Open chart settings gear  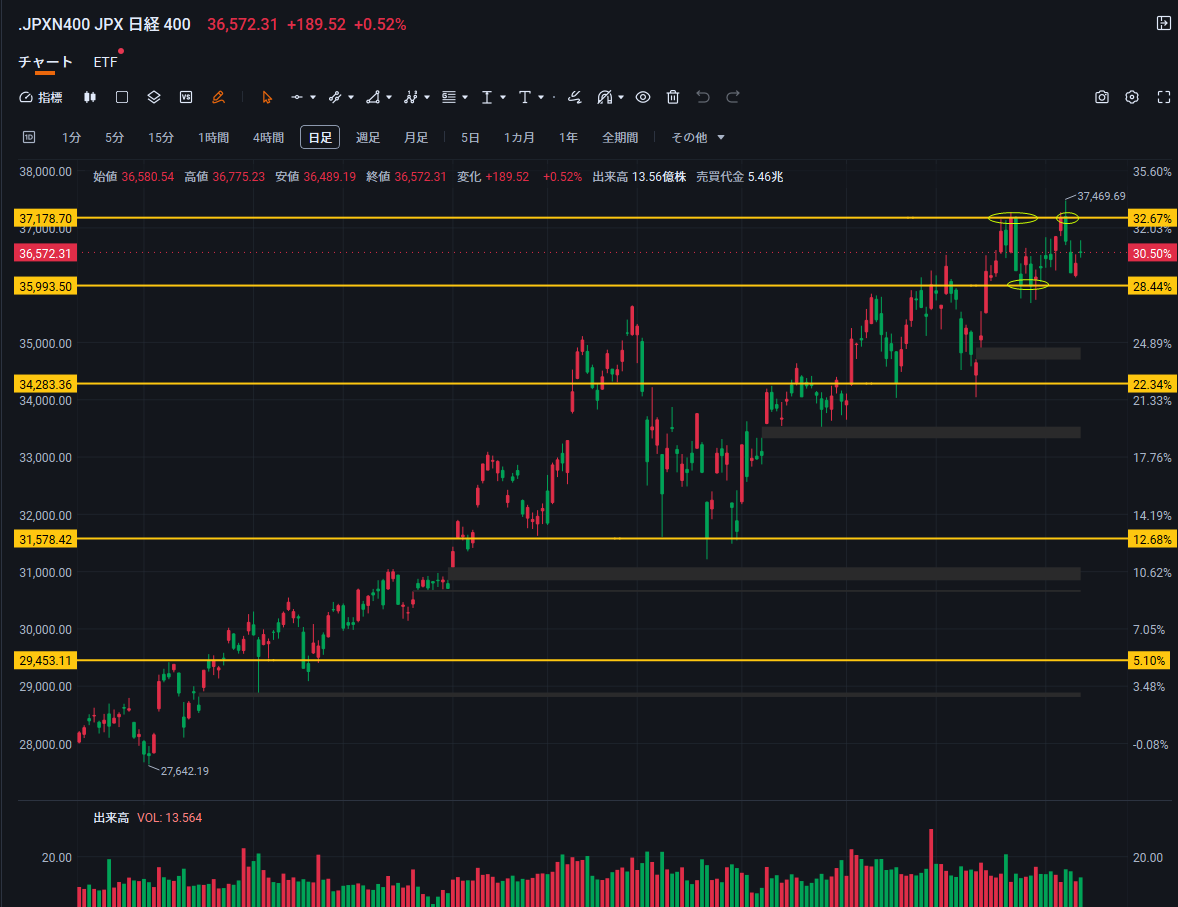click(x=1132, y=97)
